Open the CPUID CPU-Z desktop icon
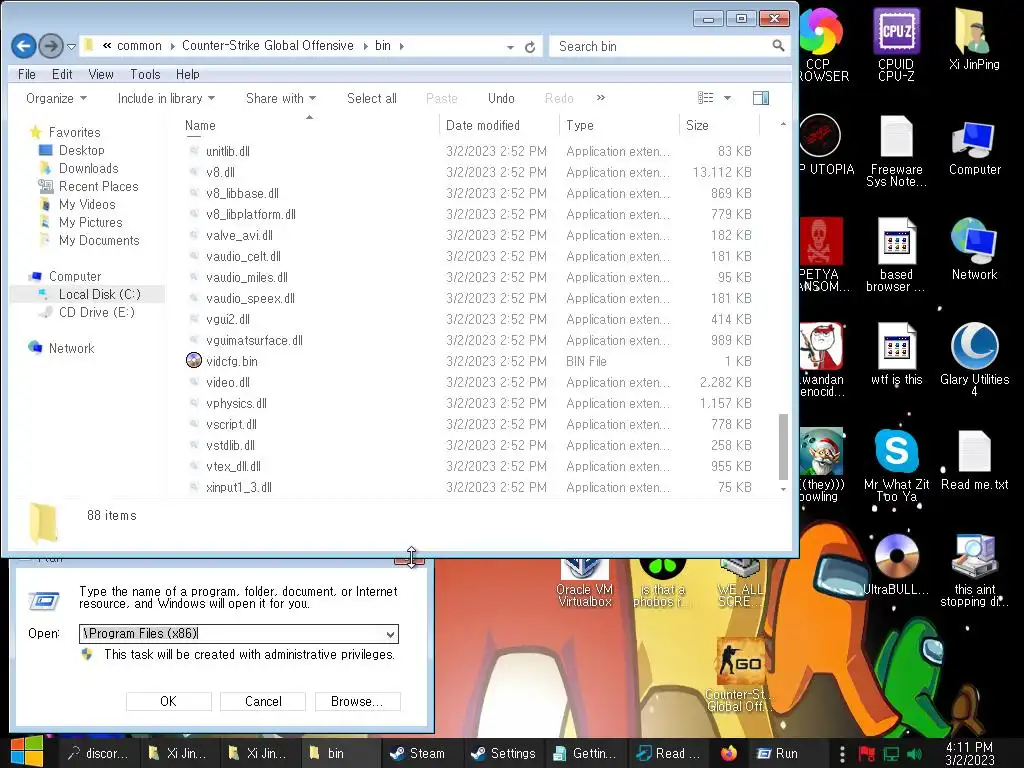Image resolution: width=1024 pixels, height=768 pixels. 896,44
